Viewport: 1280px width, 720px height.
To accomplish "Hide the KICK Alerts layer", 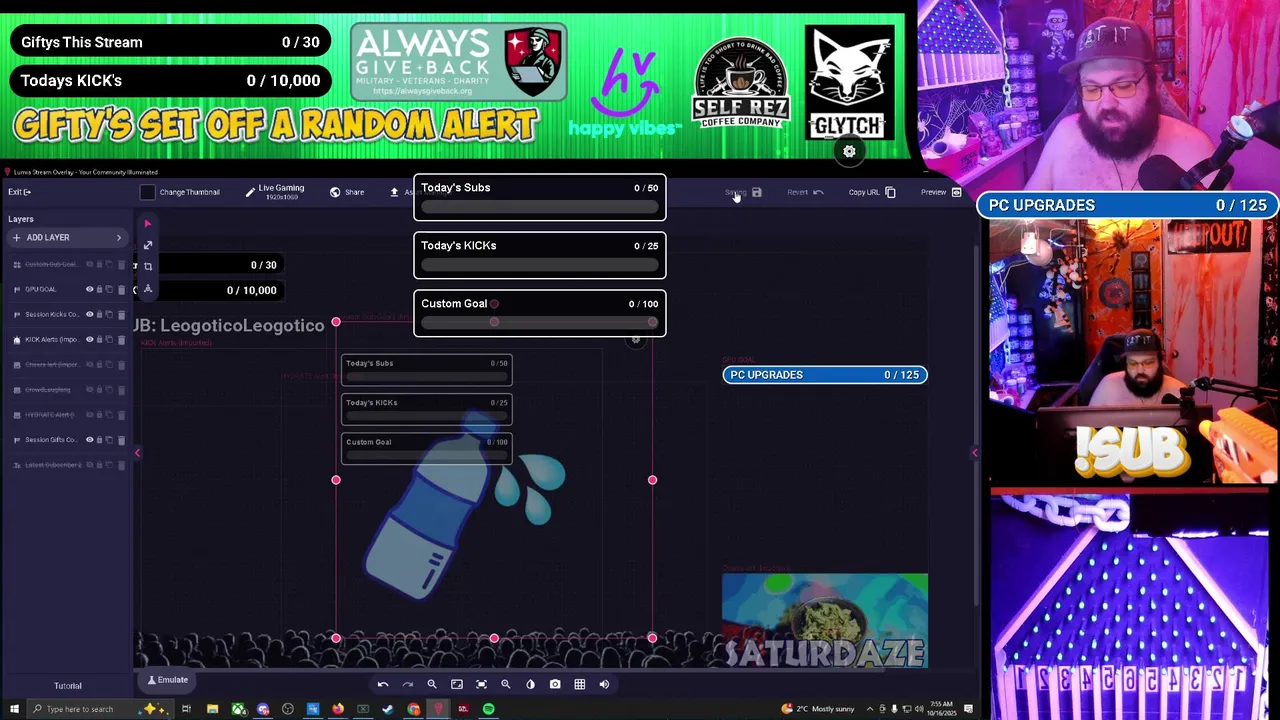I will tap(90, 339).
